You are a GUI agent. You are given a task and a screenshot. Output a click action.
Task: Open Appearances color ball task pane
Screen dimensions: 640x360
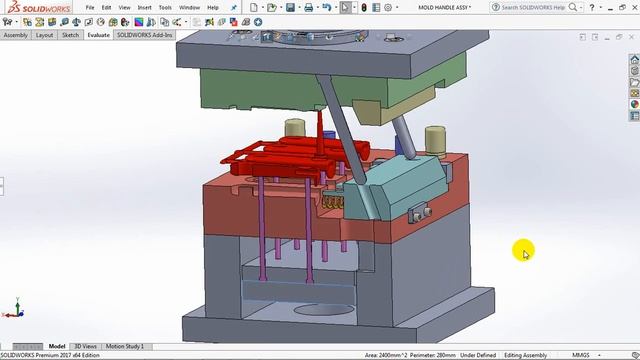click(x=635, y=104)
